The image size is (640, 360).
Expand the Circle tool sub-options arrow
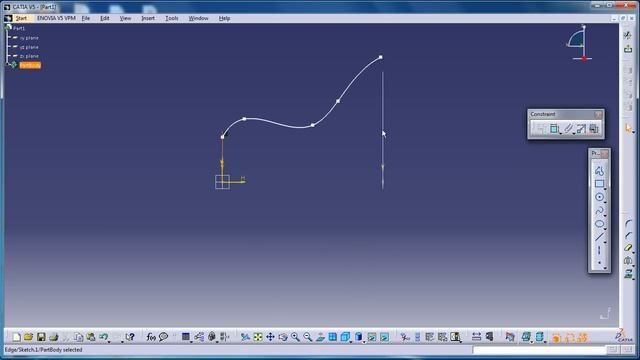tap(605, 202)
